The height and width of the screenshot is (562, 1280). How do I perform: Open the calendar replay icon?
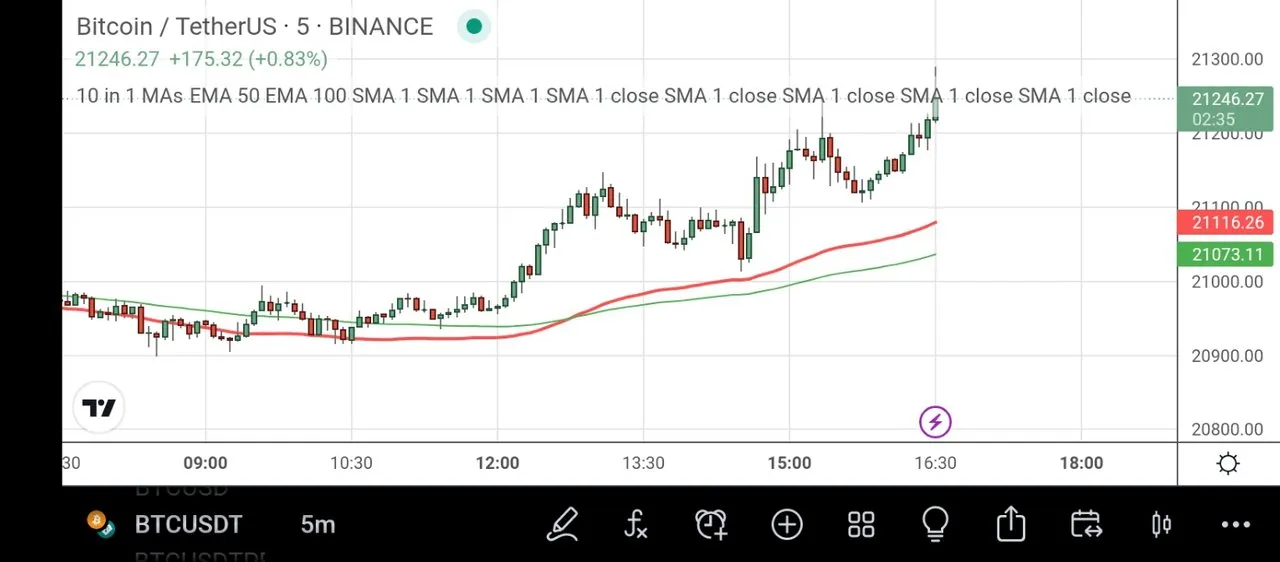[1086, 523]
